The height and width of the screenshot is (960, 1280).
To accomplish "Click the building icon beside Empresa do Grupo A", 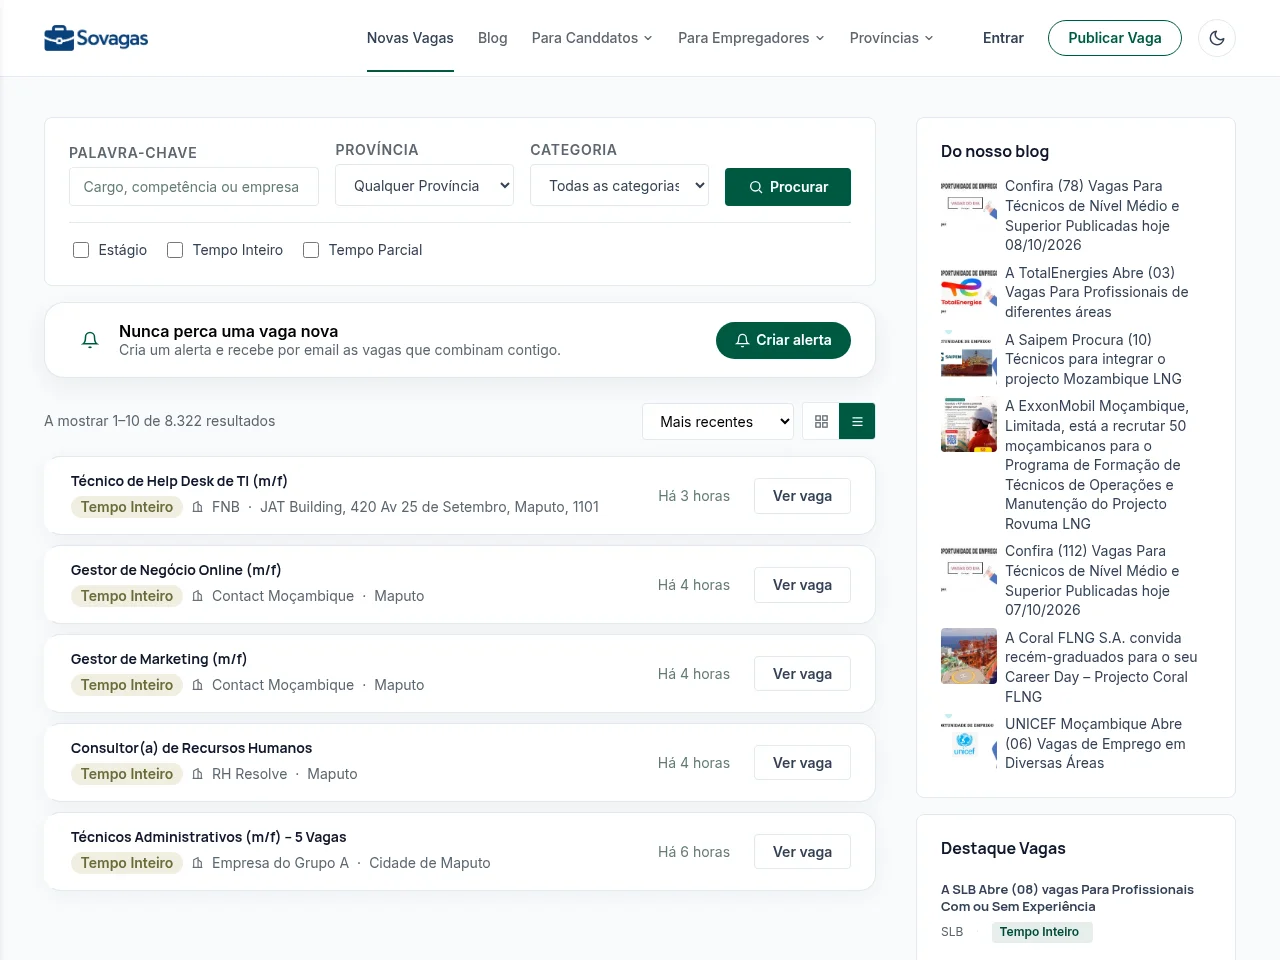I will point(198,863).
